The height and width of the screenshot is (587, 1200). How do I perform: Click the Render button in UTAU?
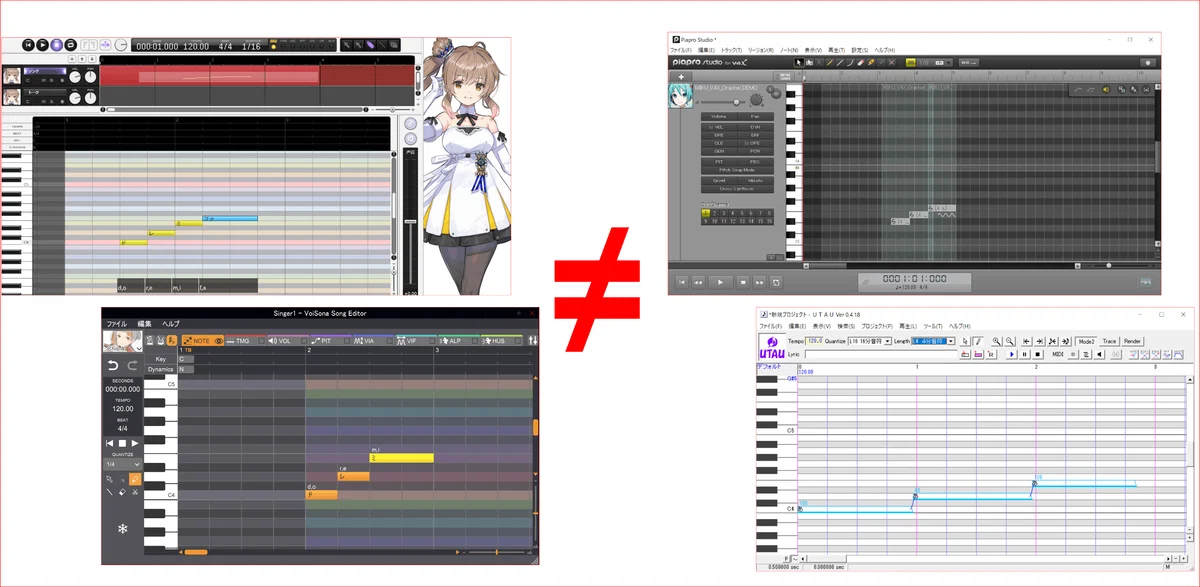pos(1133,341)
